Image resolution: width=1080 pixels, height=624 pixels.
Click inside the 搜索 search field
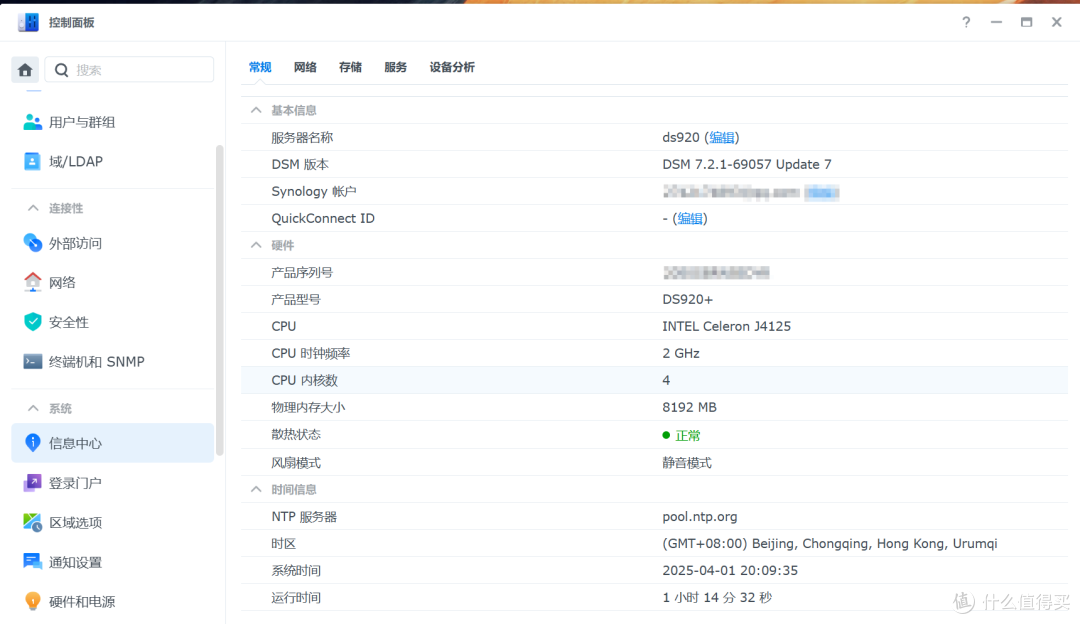130,69
